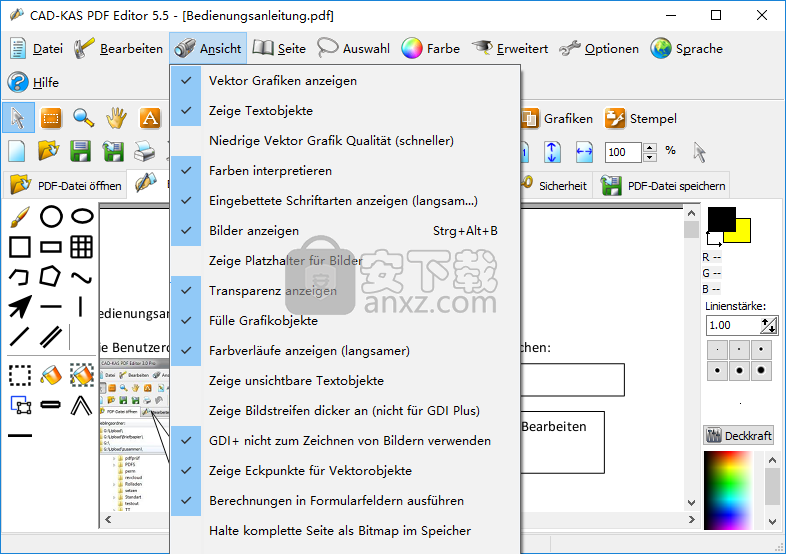The image size is (786, 554).
Task: Open the Bearbeiten menu
Action: [x=118, y=49]
